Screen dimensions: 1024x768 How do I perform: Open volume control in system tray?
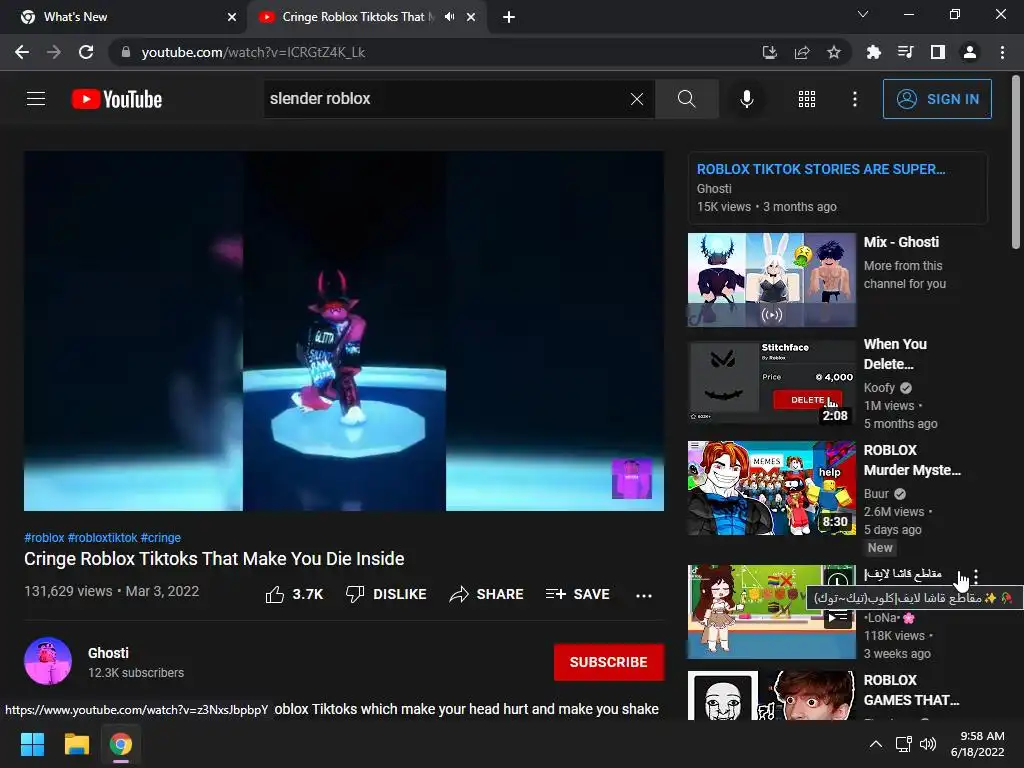[x=928, y=744]
